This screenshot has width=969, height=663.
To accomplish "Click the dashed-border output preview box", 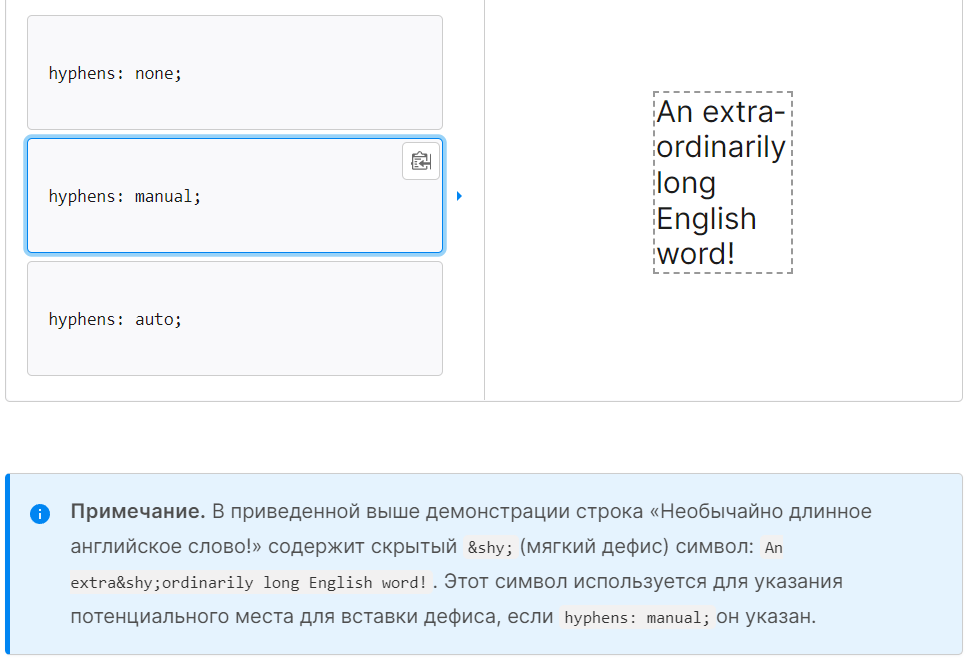I will [x=722, y=183].
